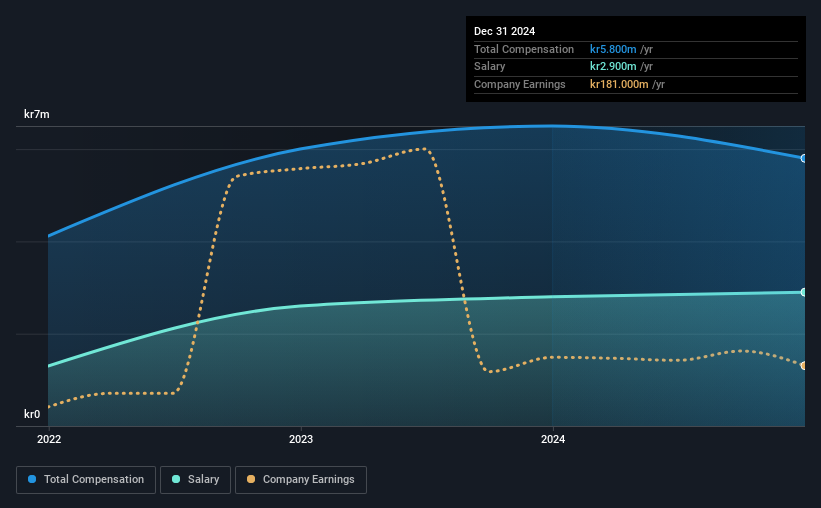Screen dimensions: 821x508
Task: Toggle the Salary legend button
Action: 195,480
